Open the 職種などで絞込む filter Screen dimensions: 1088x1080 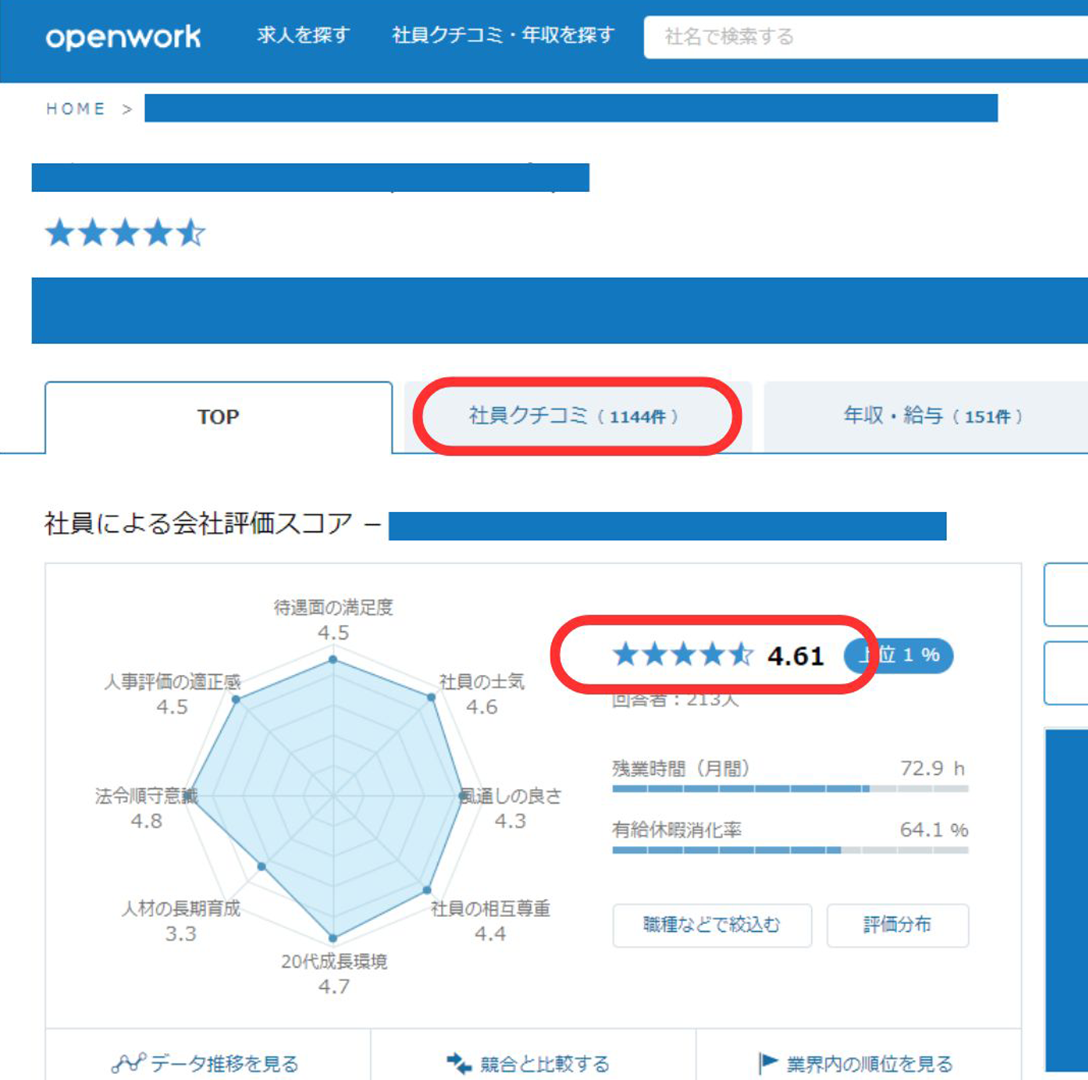click(711, 925)
